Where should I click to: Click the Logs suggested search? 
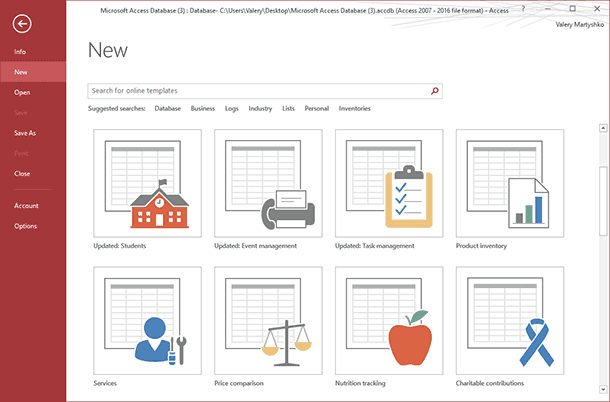pos(231,109)
